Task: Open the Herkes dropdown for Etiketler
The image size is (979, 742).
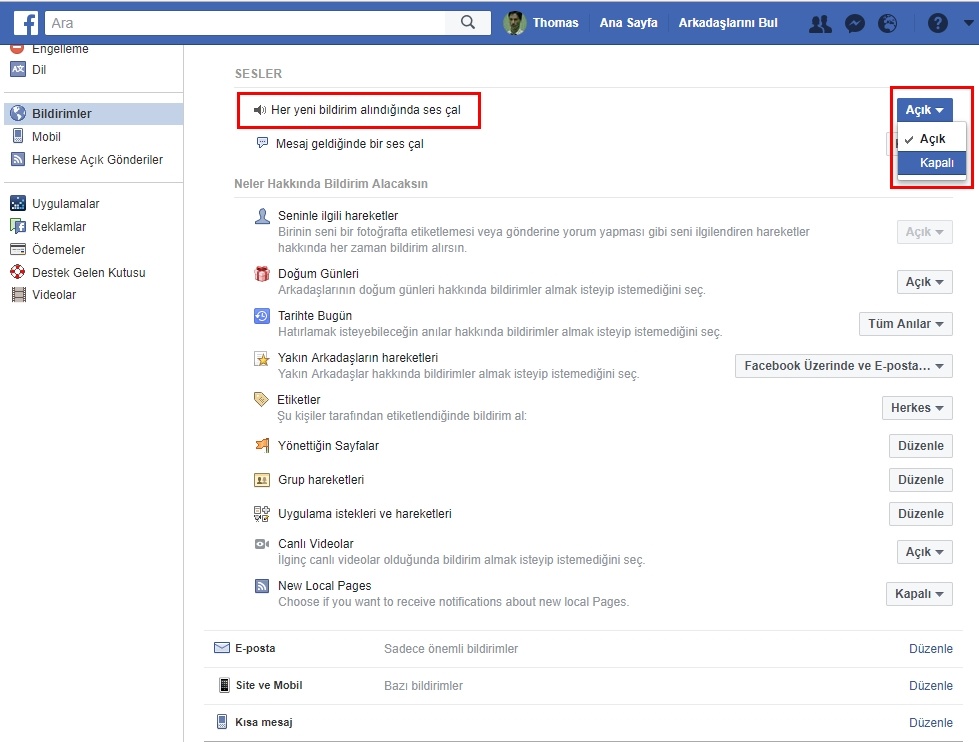Action: (917, 408)
